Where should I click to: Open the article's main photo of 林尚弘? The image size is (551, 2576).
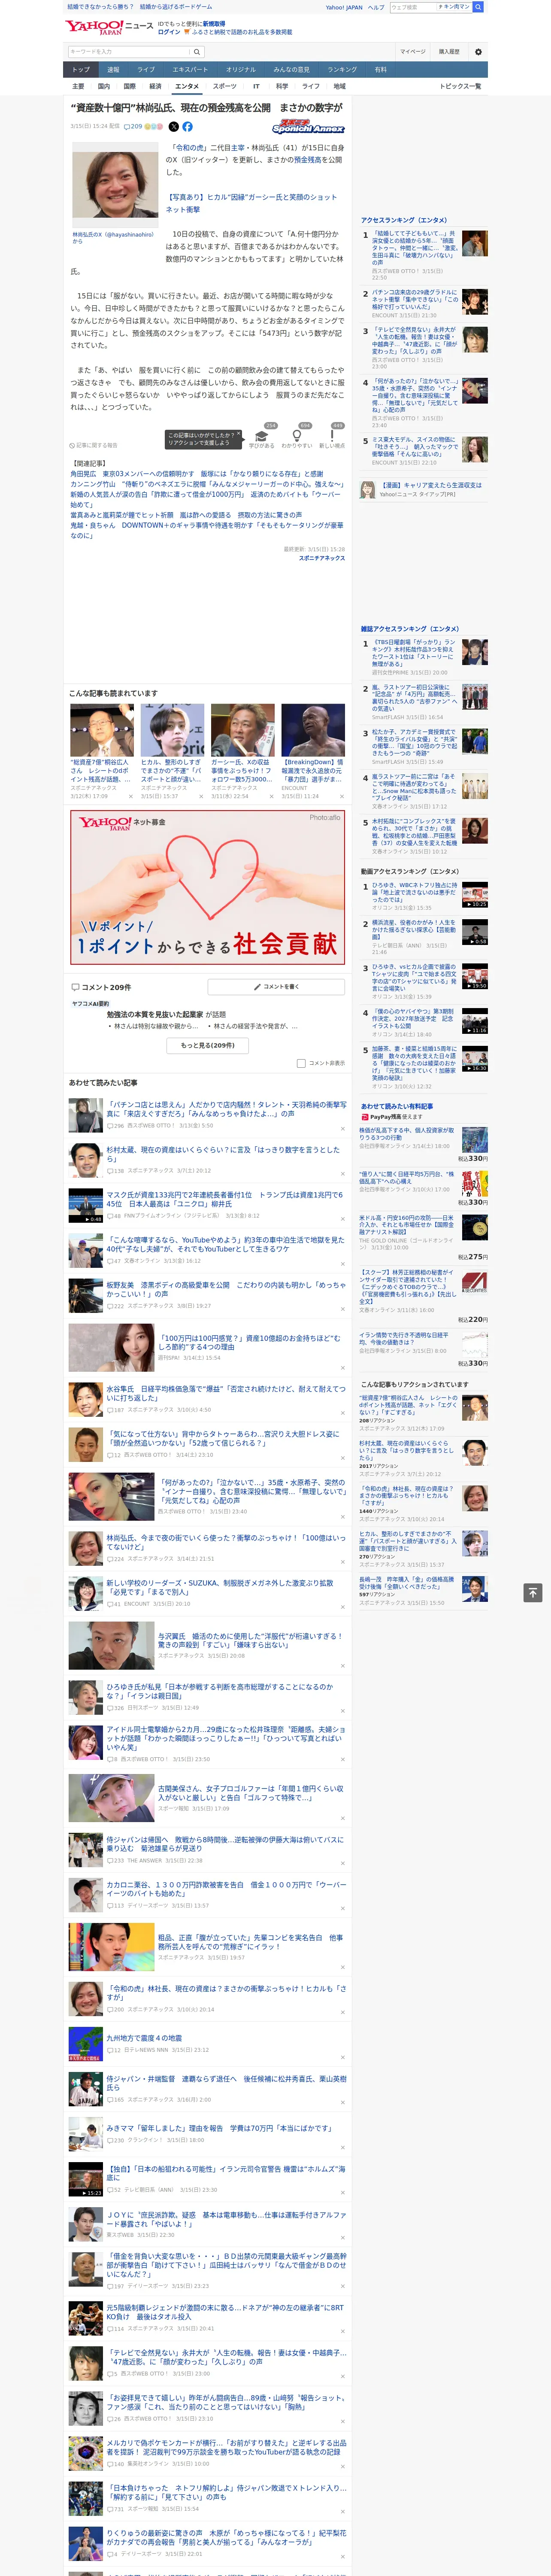[115, 186]
